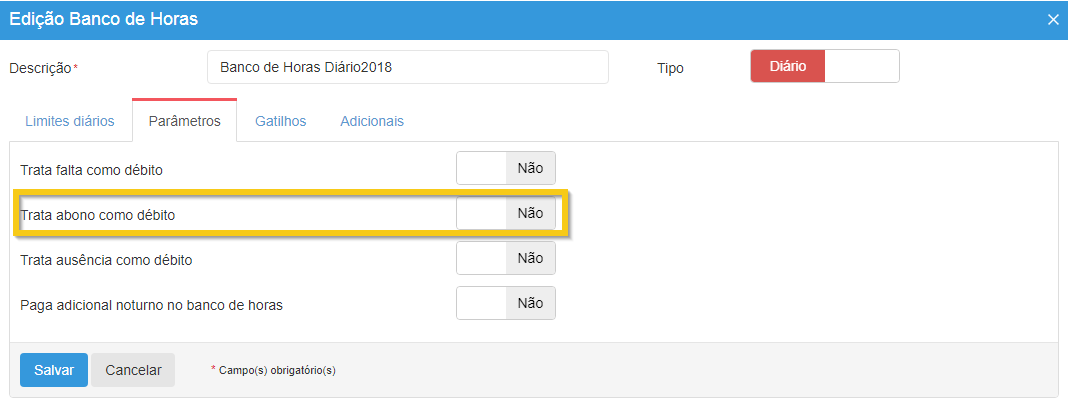Select the Parâmetros tab

pyautogui.click(x=184, y=121)
